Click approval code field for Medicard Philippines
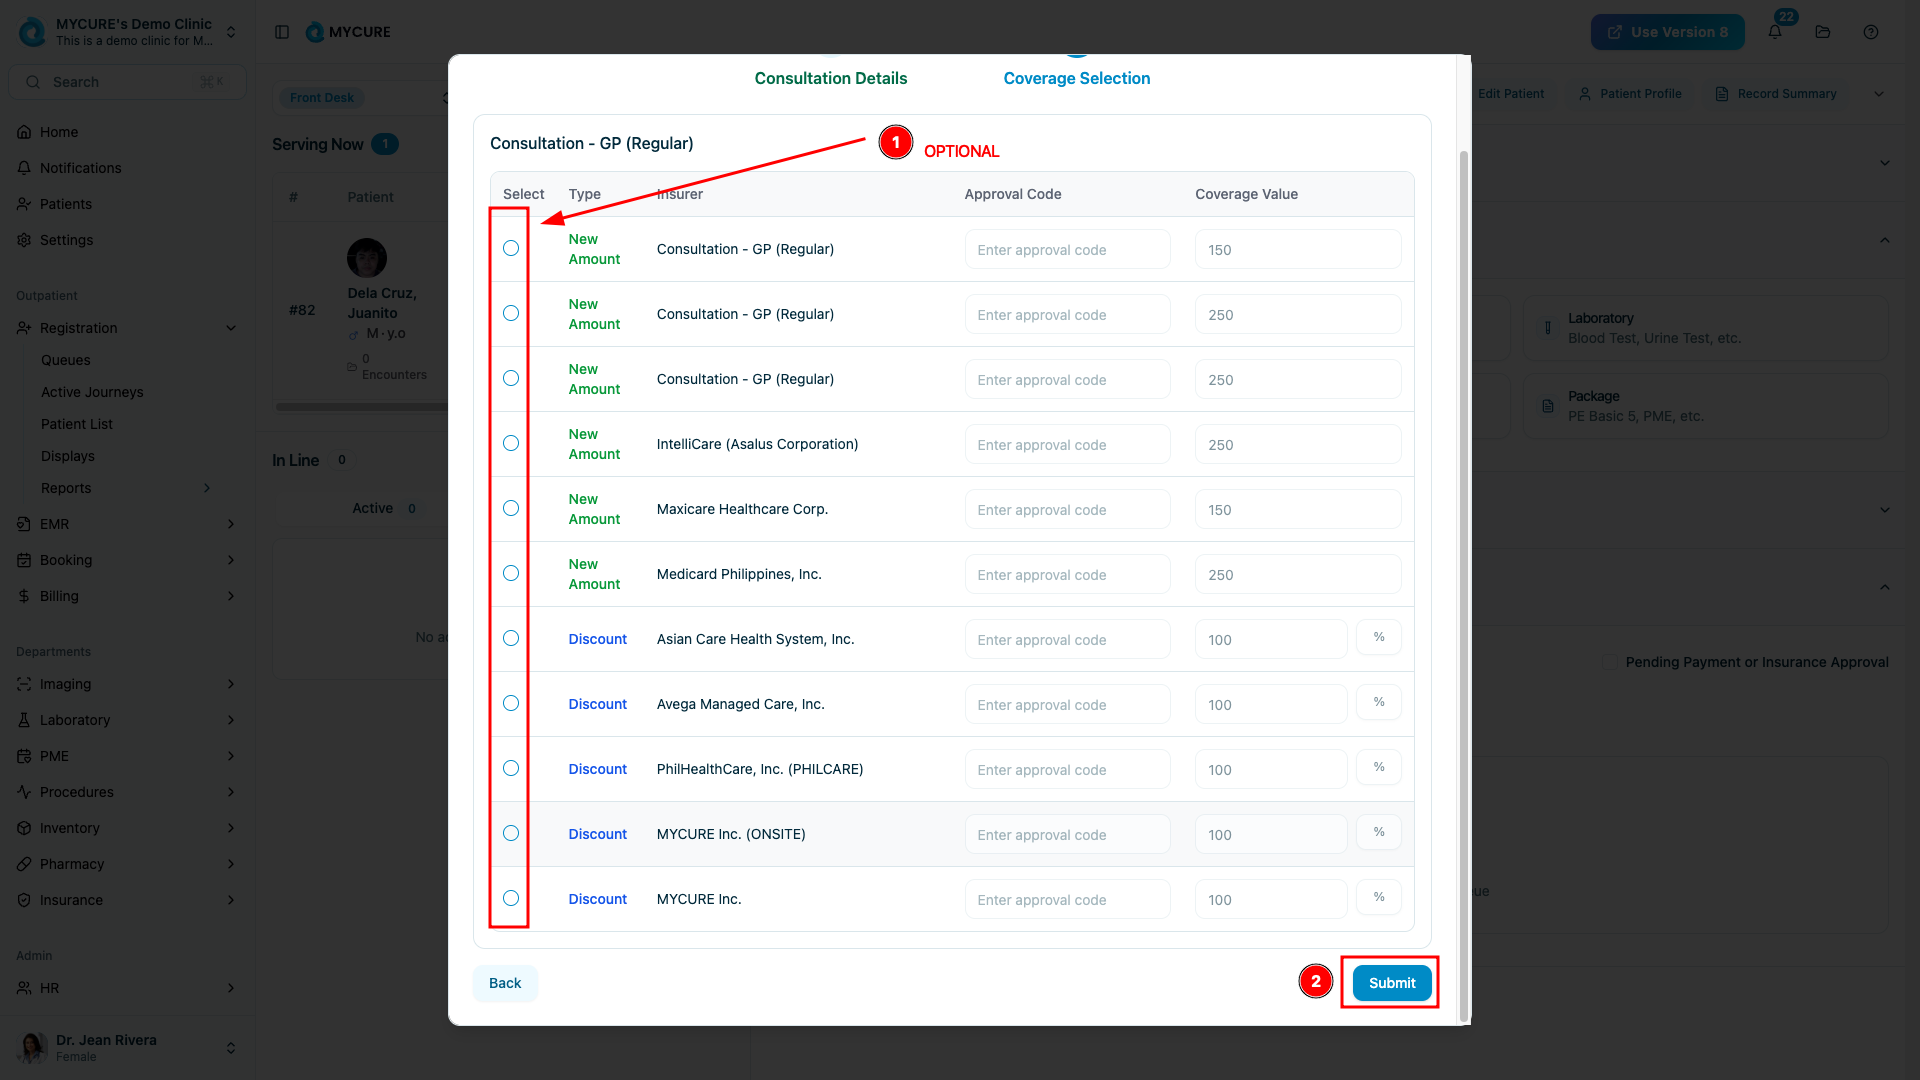Image resolution: width=1920 pixels, height=1080 pixels. point(1067,575)
